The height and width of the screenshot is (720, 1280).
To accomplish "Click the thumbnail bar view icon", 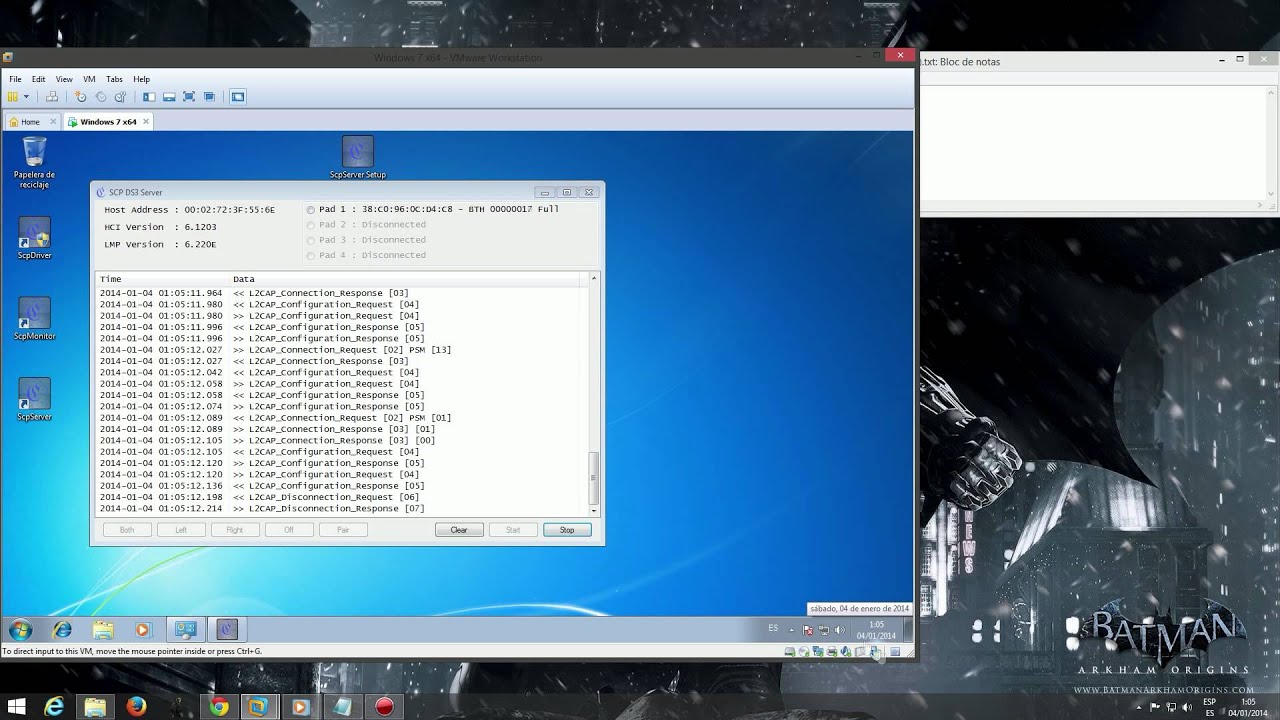I will point(169,97).
